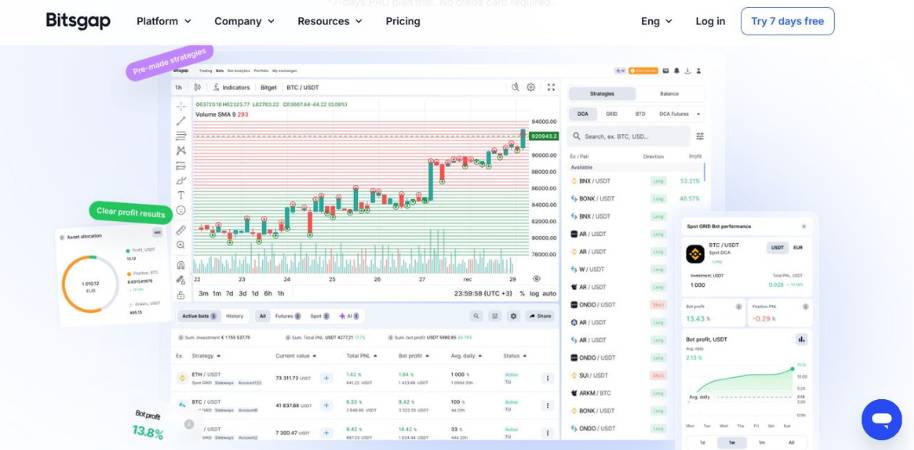Image resolution: width=914 pixels, height=450 pixels.
Task: Open the filter icon beside pair search
Action: (x=700, y=136)
